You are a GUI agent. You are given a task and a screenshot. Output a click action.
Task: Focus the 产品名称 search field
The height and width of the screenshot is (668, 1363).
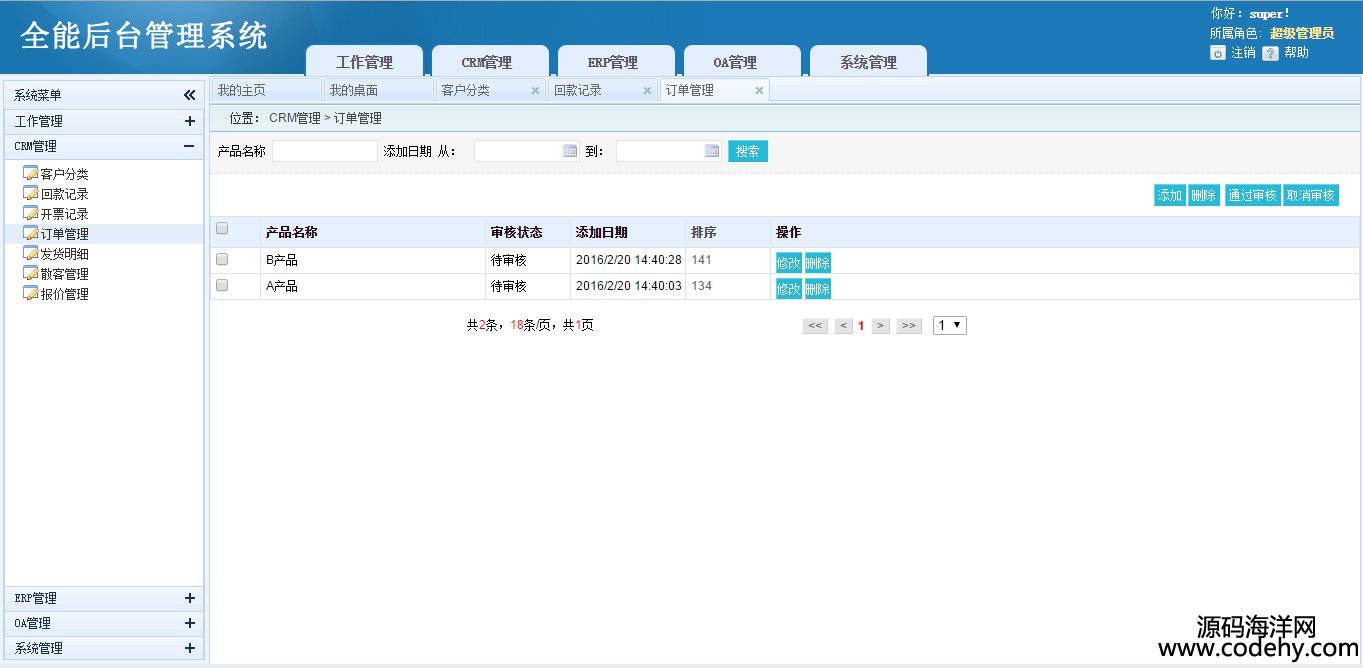click(325, 151)
